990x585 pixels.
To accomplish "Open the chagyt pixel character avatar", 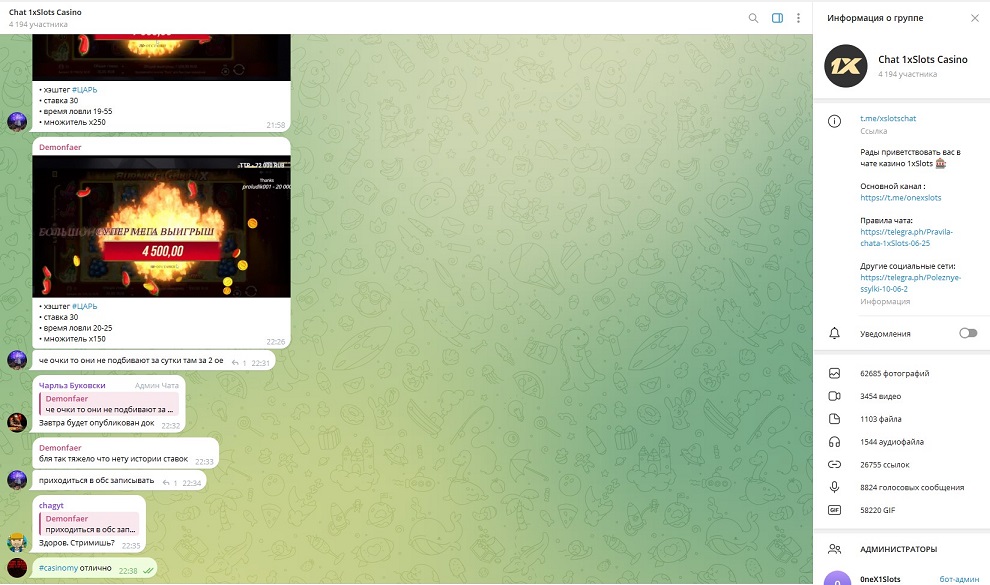I will click(17, 542).
